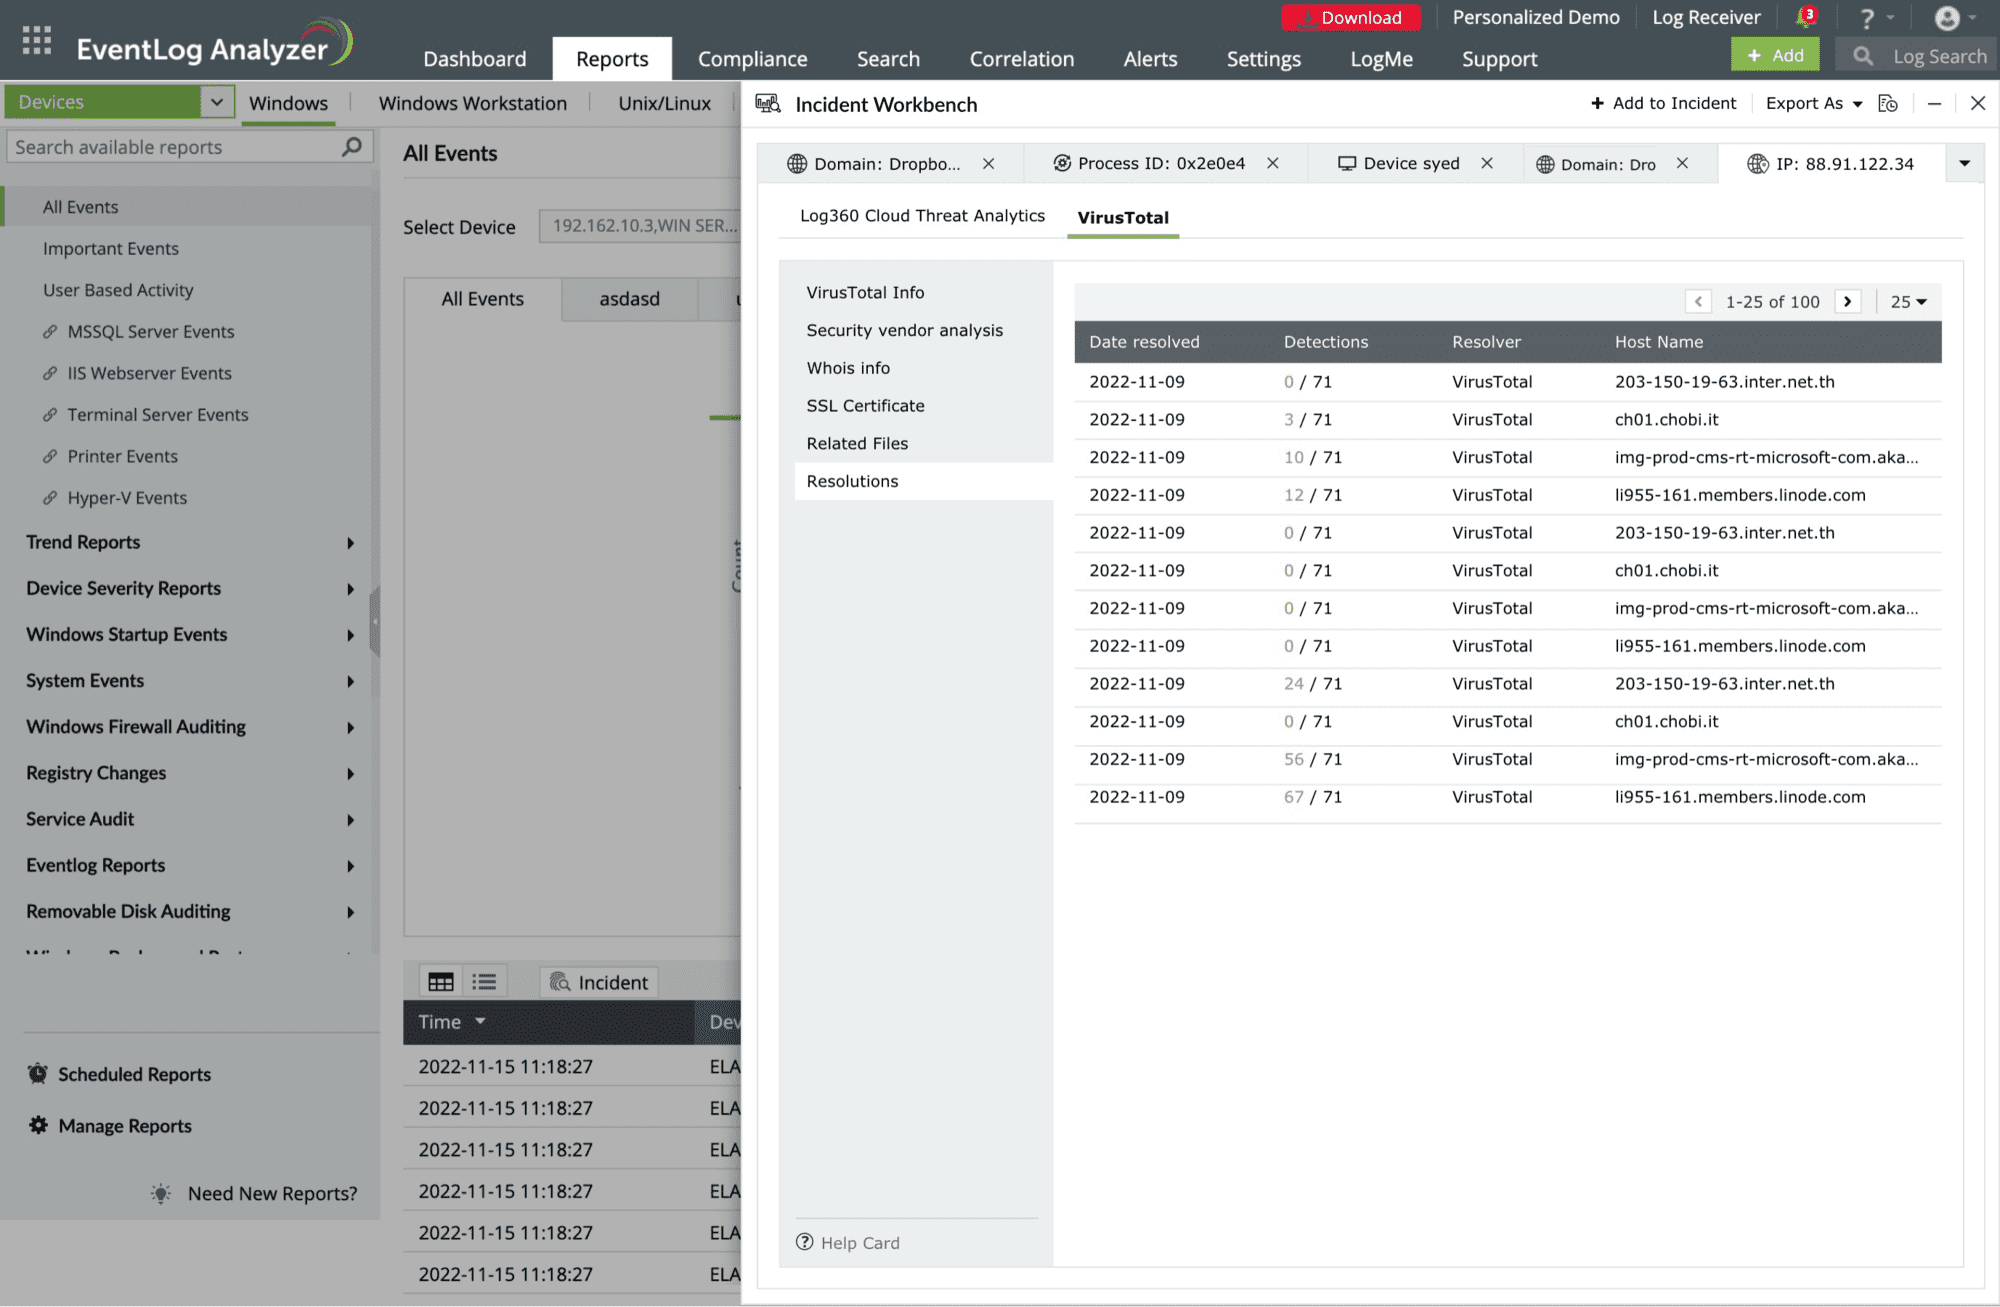Open Security vendor analysis section
Viewport: 2000px width, 1307px height.
point(904,328)
